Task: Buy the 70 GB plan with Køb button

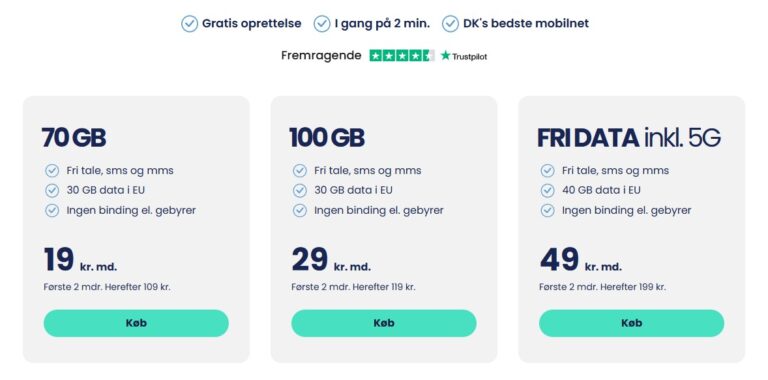Action: (136, 323)
